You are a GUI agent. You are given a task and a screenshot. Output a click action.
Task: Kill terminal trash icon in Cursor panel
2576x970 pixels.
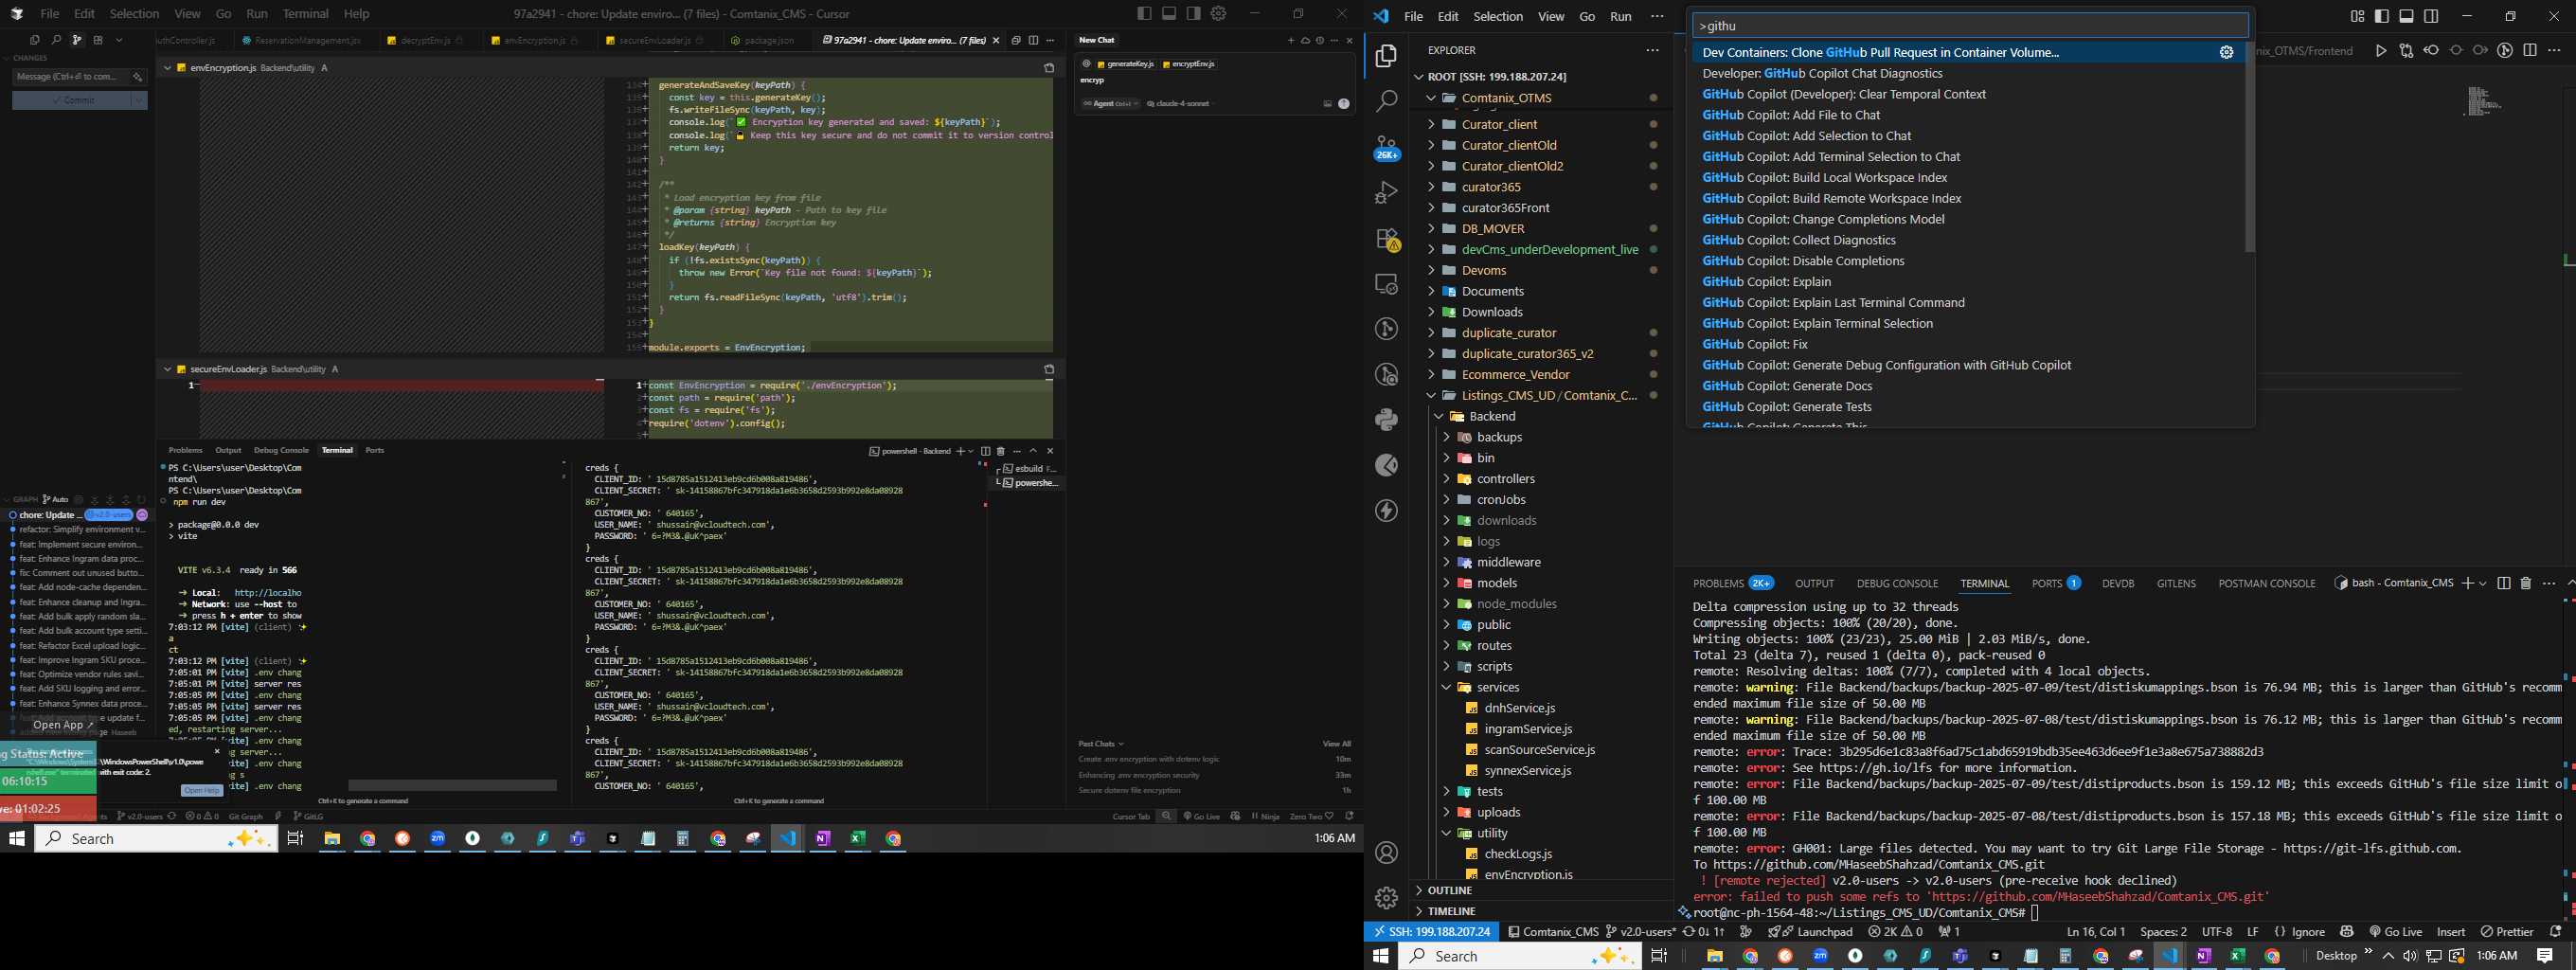(1001, 451)
